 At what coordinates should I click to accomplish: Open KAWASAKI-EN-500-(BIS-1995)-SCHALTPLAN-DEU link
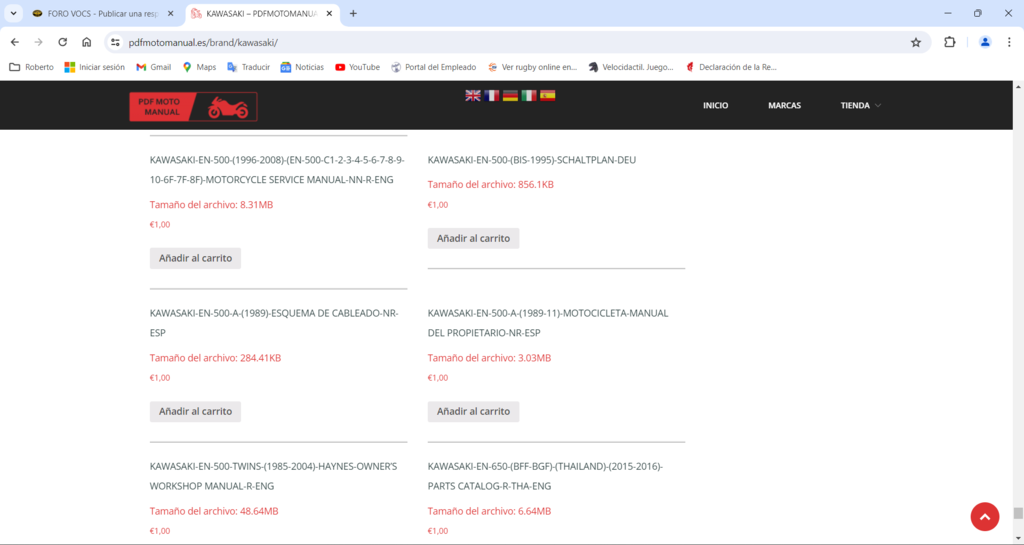point(532,160)
